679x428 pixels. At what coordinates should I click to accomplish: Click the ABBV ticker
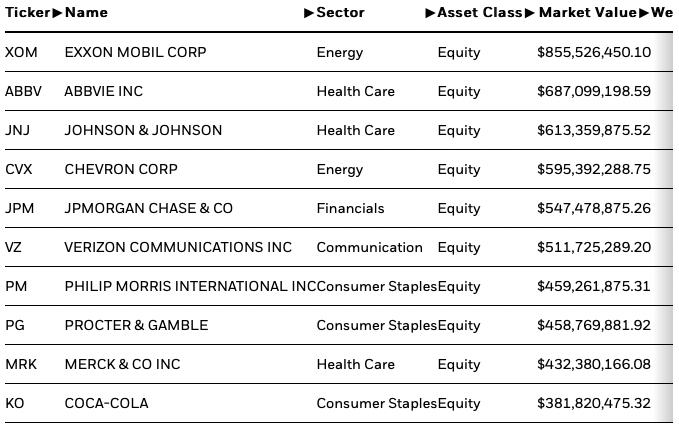pyautogui.click(x=23, y=91)
